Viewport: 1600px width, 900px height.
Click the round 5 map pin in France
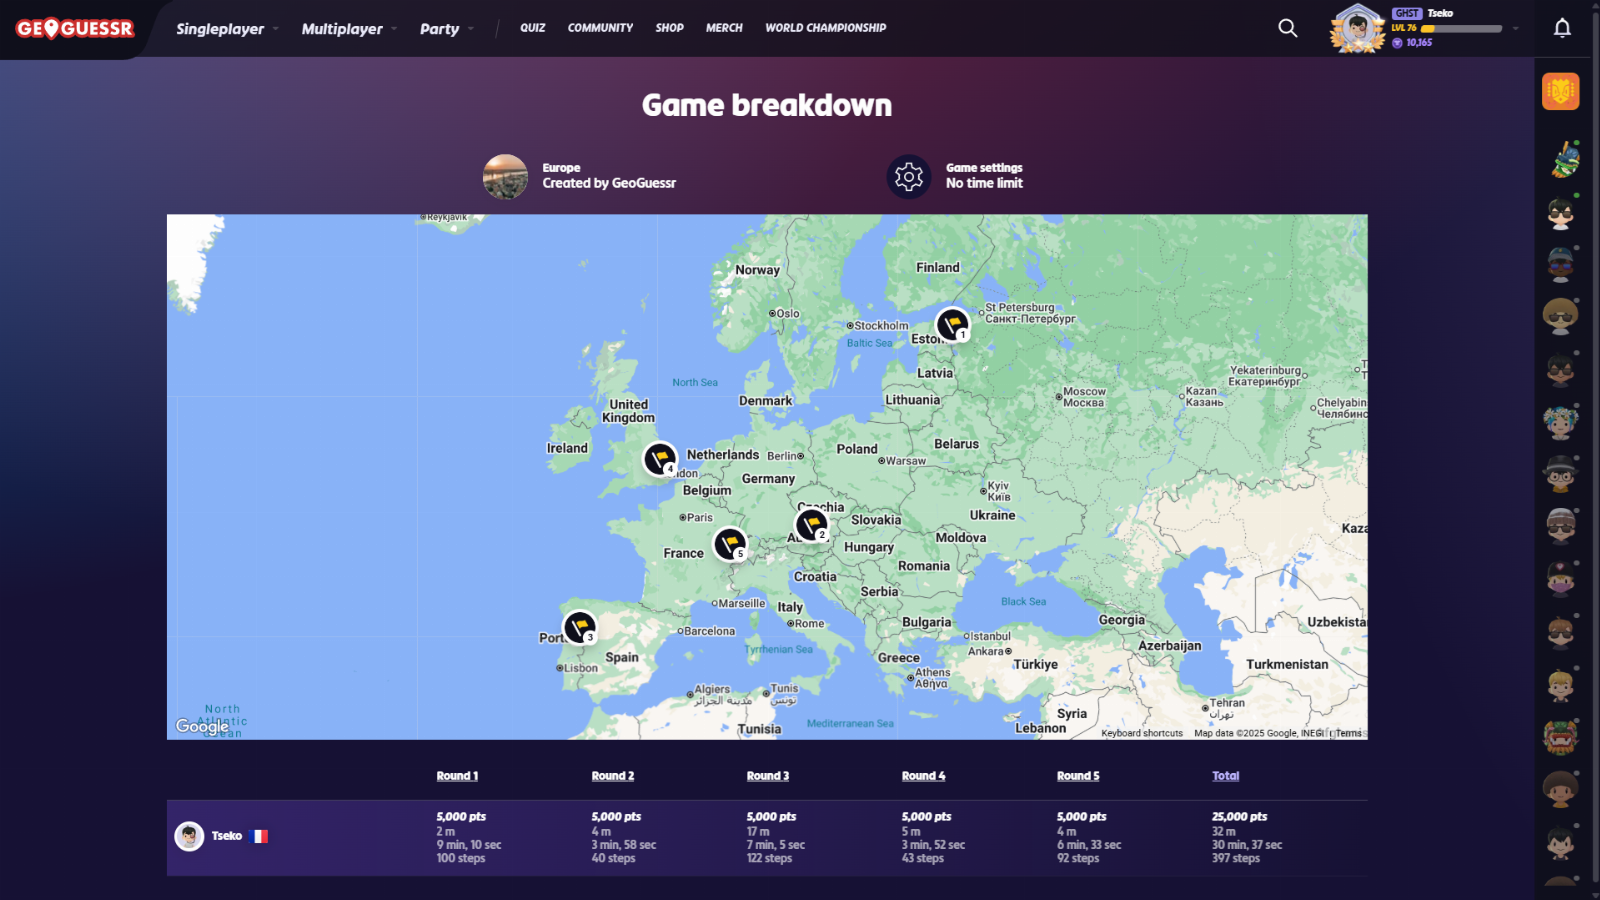(729, 544)
